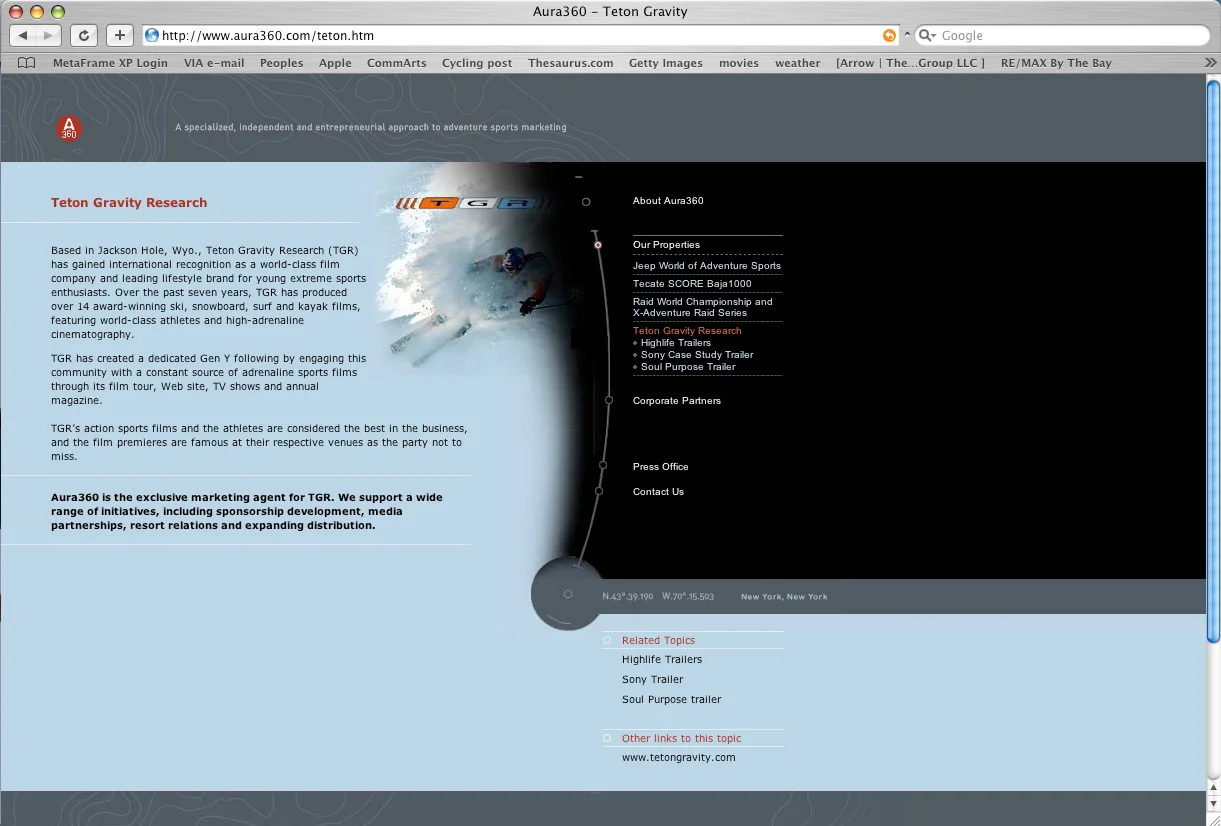Viewport: 1221px width, 826px height.
Task: Open the weather bookmark
Action: 798,63
